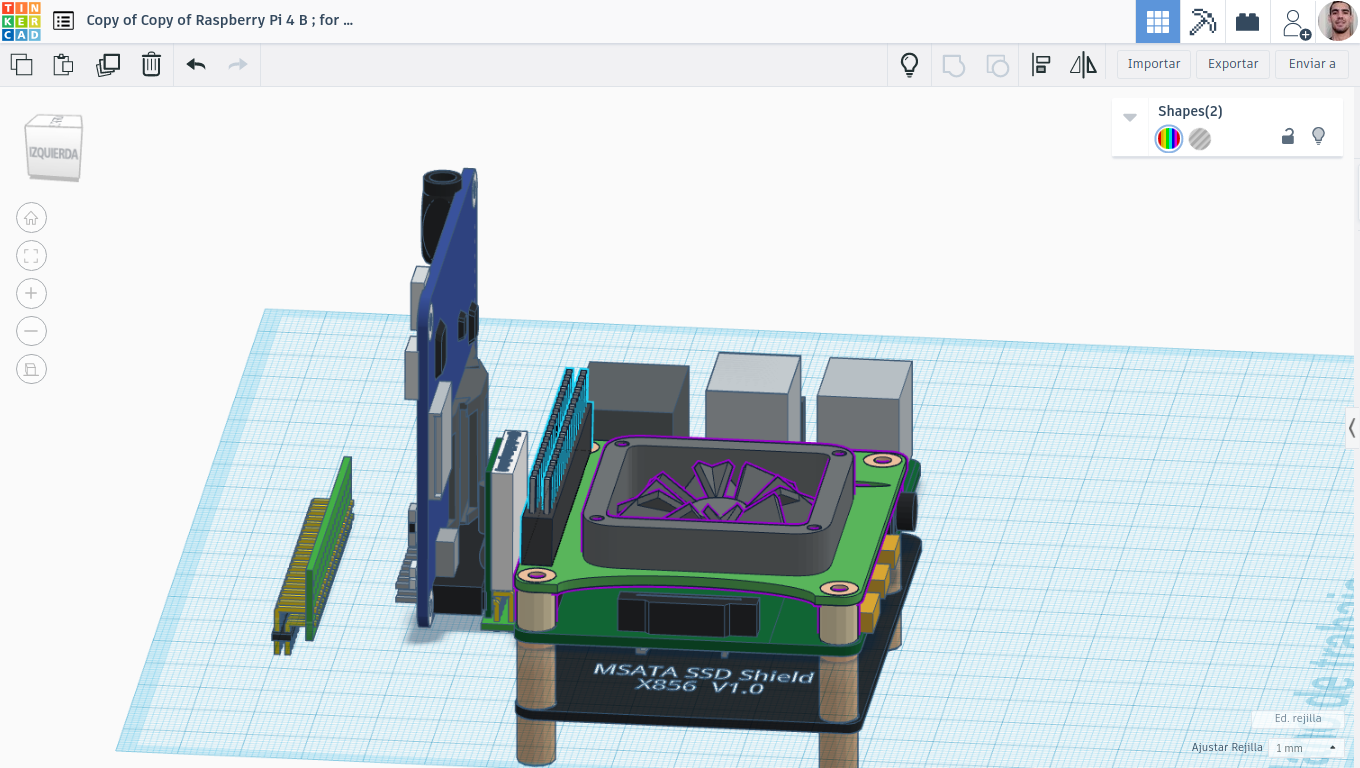Screen dimensions: 1360x768
Task: Invite a collaborator with add-person icon
Action: [1295, 23]
